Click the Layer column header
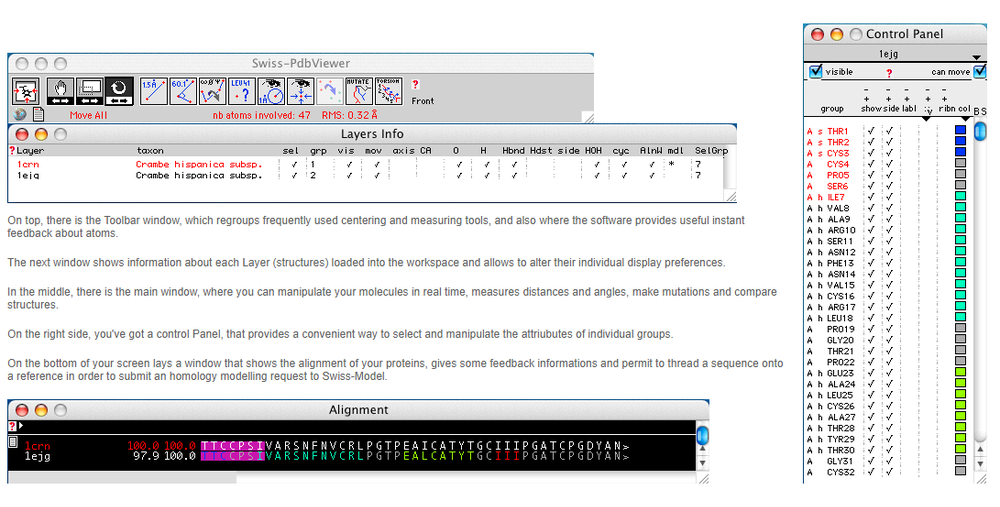 [30, 151]
